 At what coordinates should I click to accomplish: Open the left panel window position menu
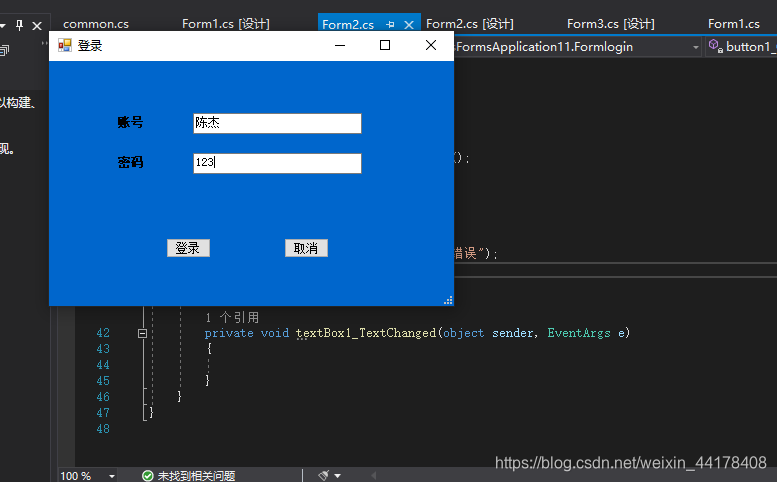(x=2, y=25)
